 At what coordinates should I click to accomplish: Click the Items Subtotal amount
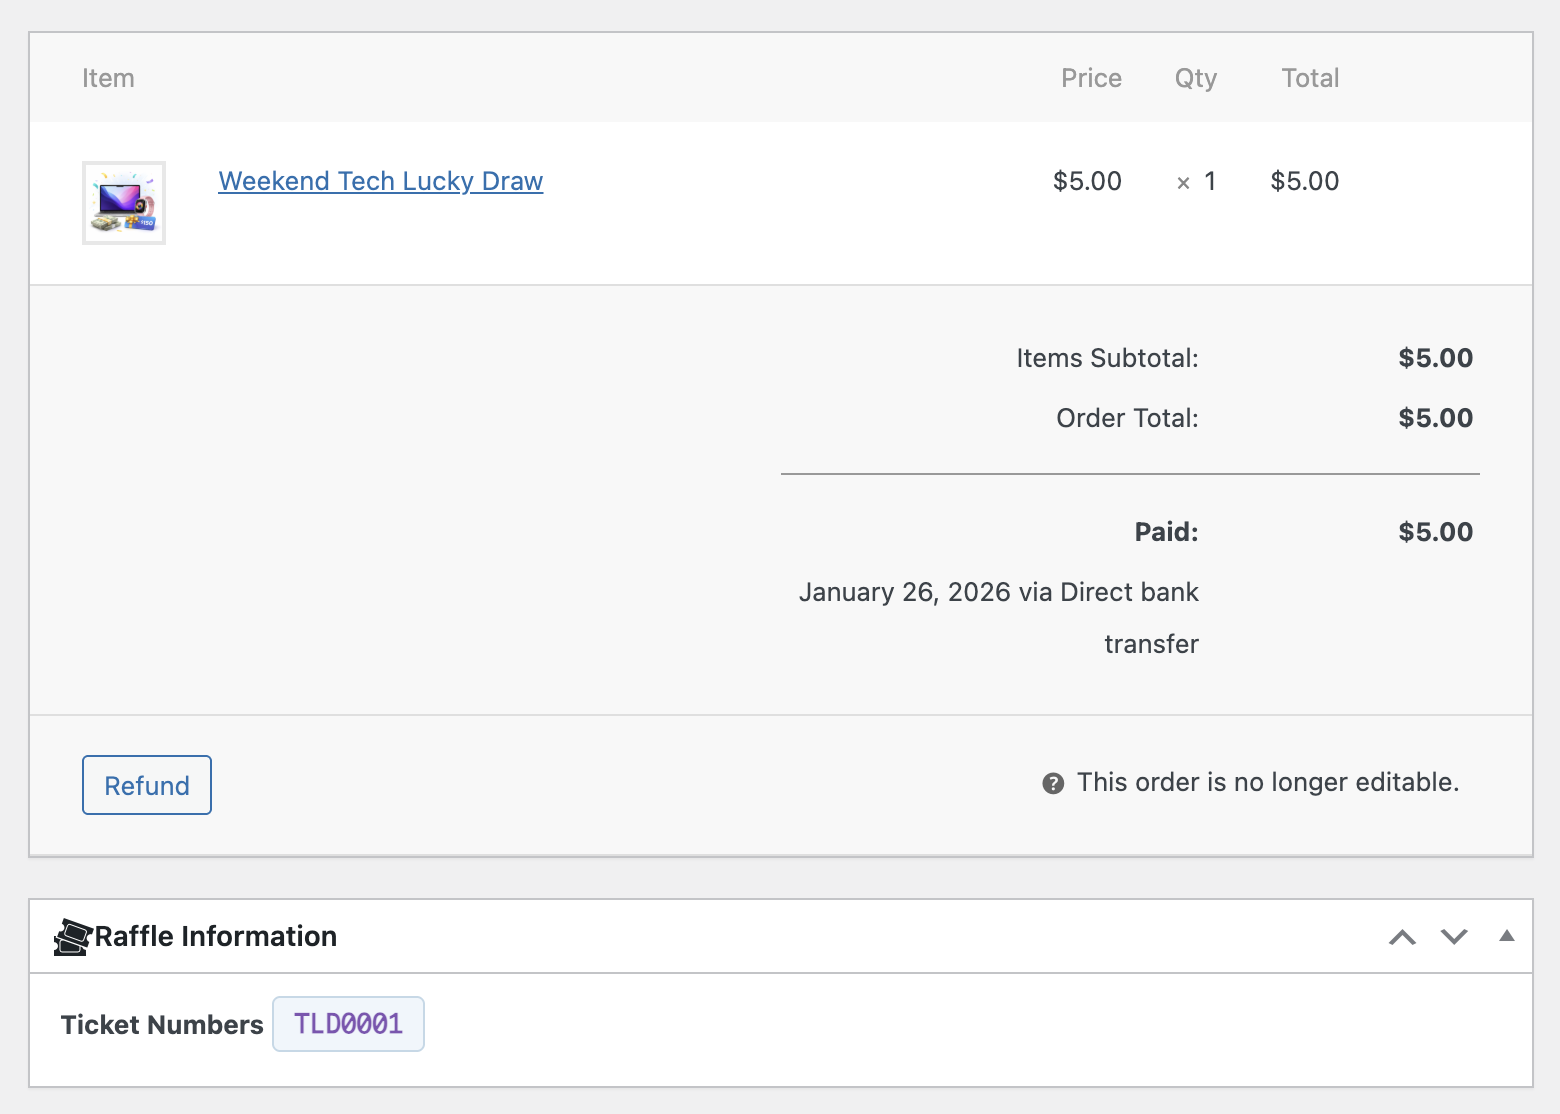[x=1435, y=358]
